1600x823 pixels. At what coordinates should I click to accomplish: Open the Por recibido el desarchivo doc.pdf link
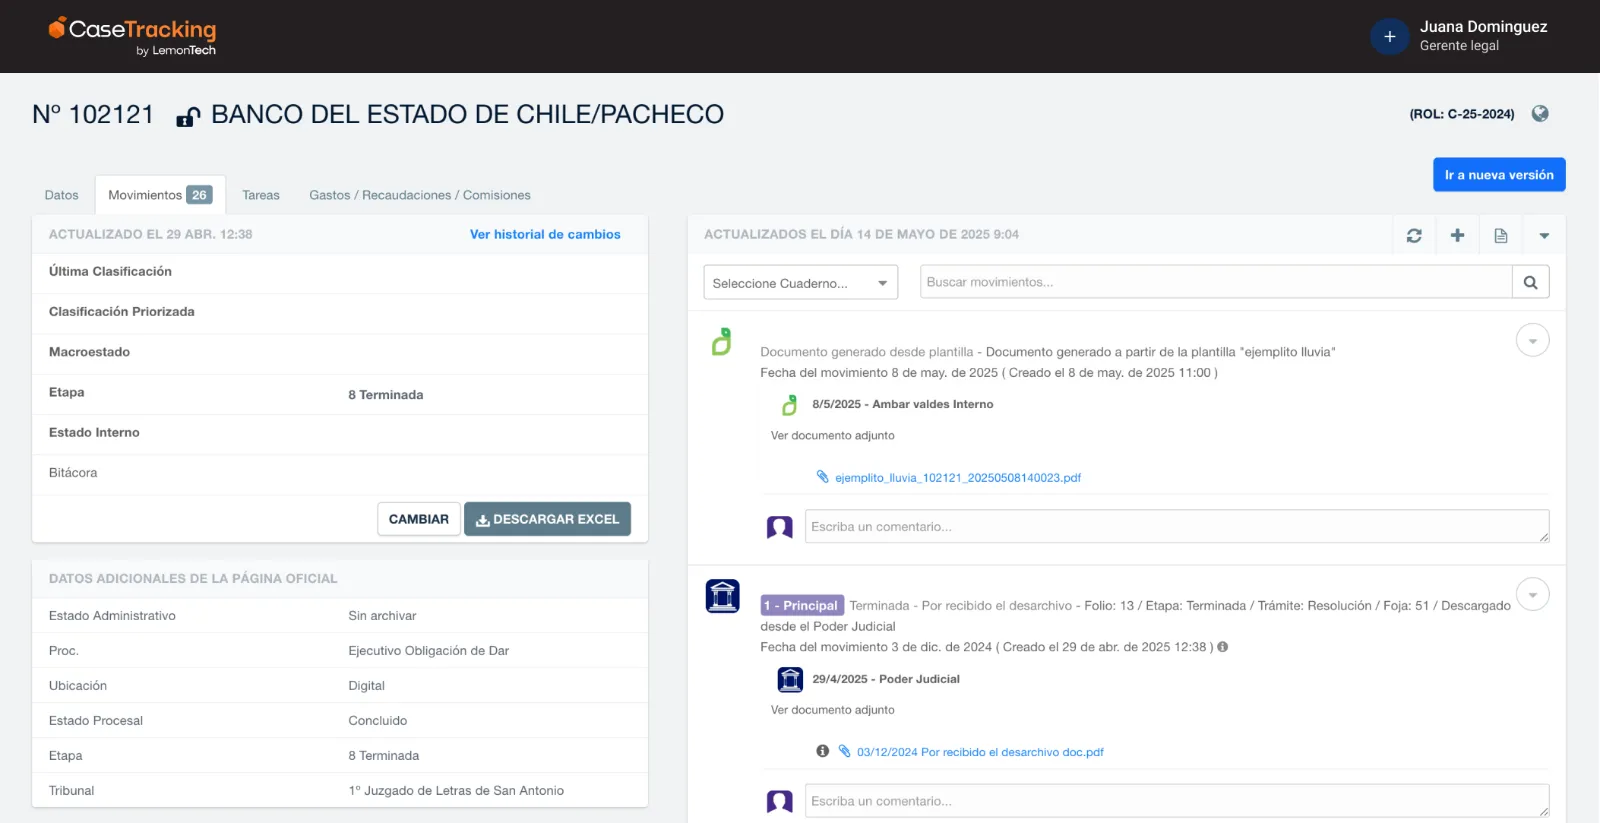click(x=980, y=752)
